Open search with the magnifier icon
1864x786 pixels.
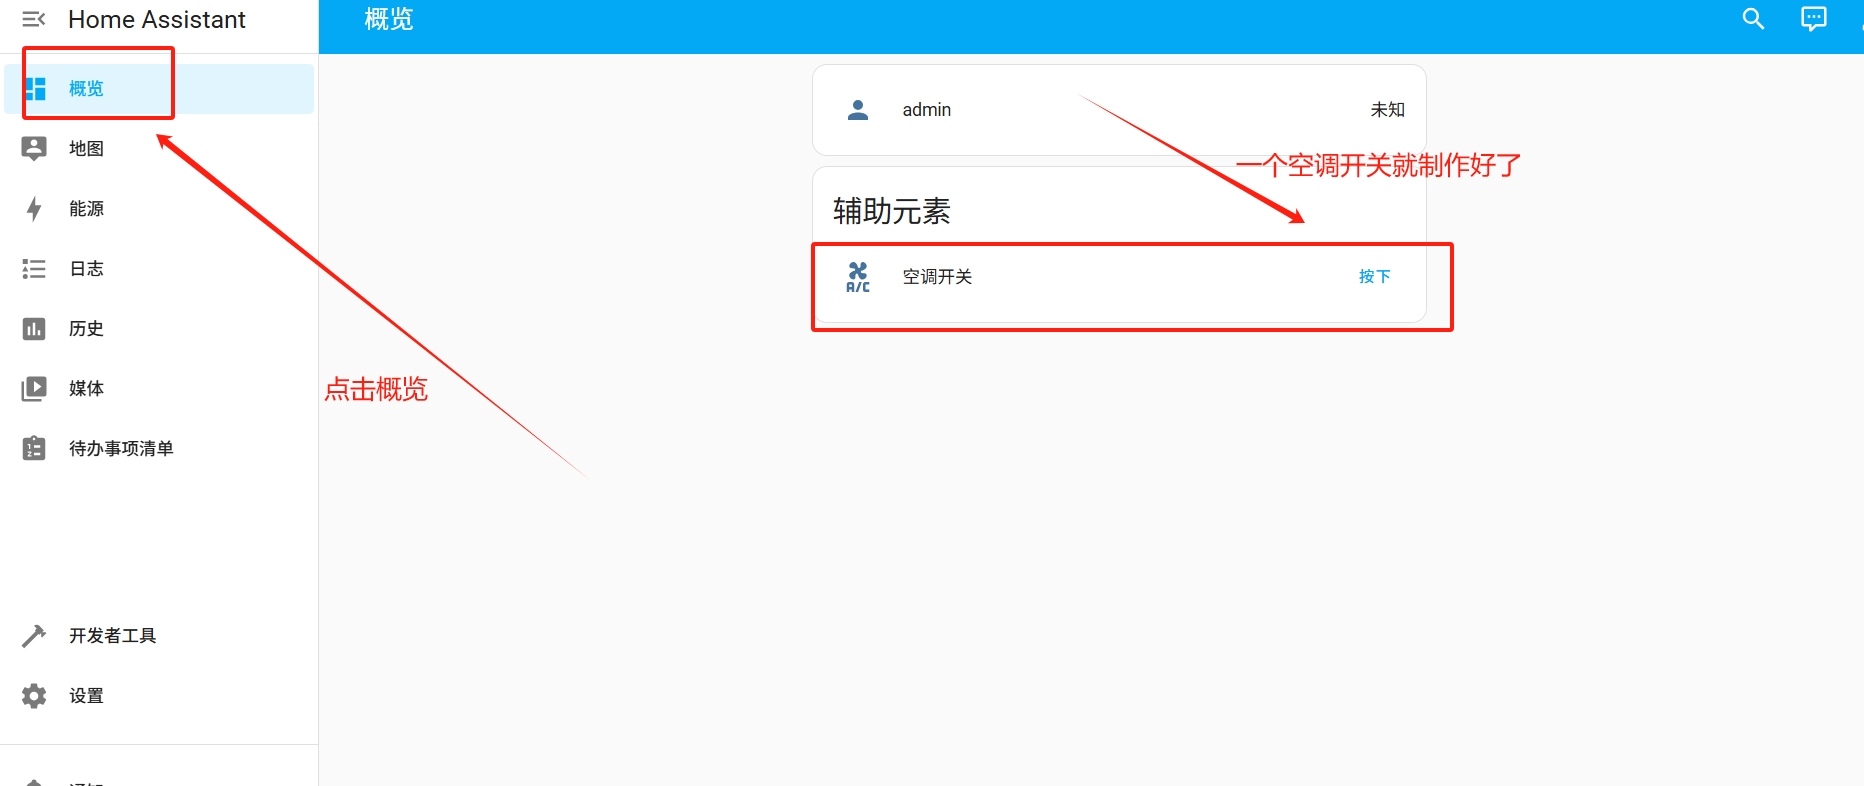coord(1753,19)
